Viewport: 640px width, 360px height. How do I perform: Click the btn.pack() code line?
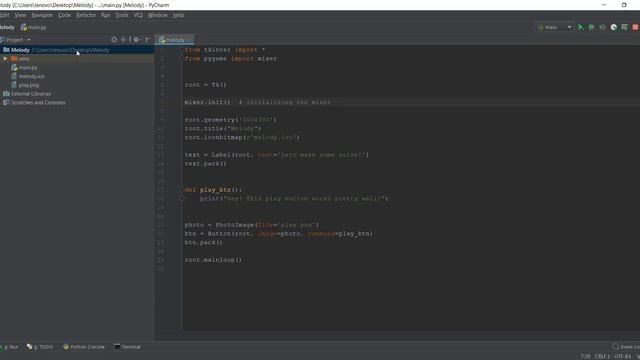click(x=203, y=242)
